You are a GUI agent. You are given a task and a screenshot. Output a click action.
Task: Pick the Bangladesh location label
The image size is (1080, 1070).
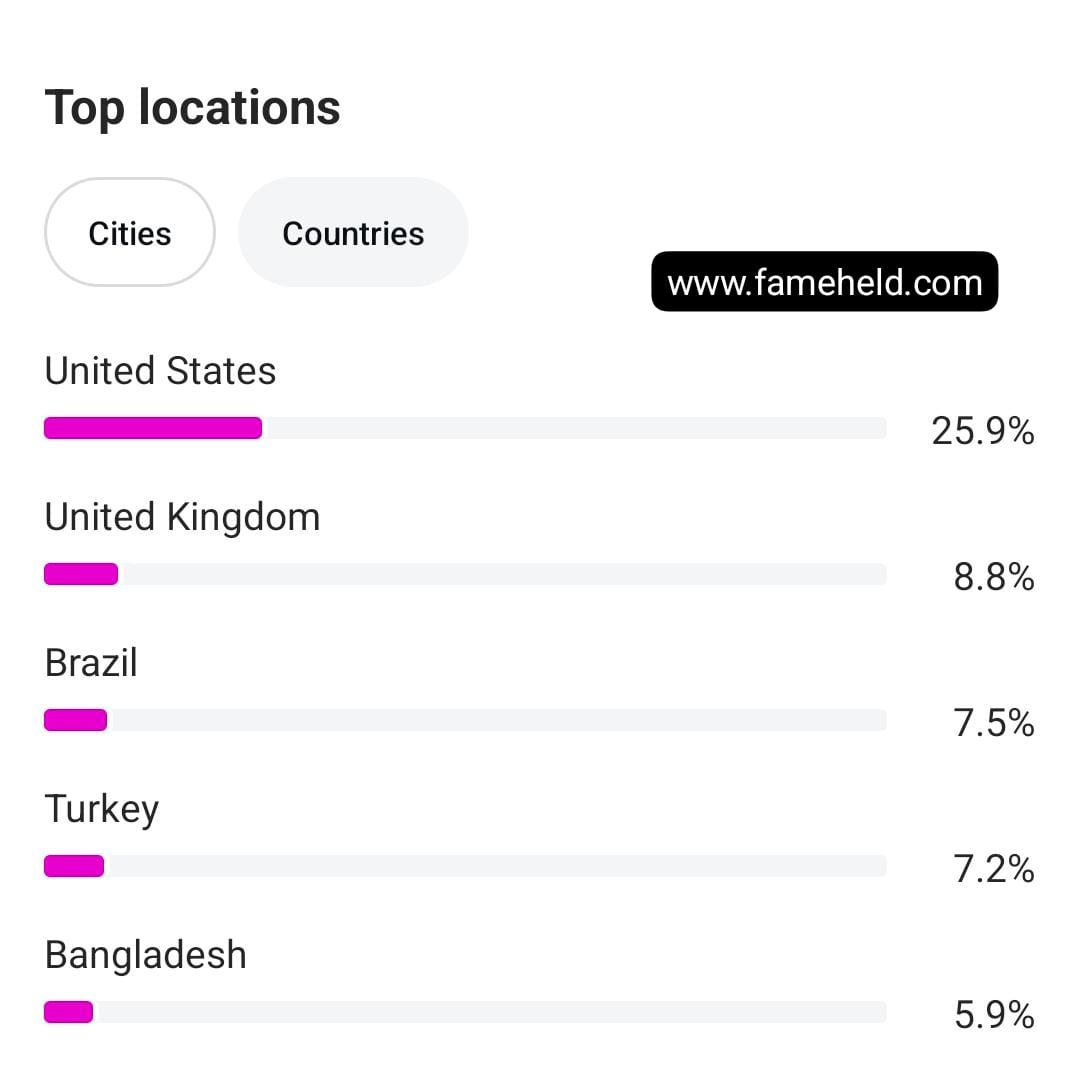pos(146,955)
